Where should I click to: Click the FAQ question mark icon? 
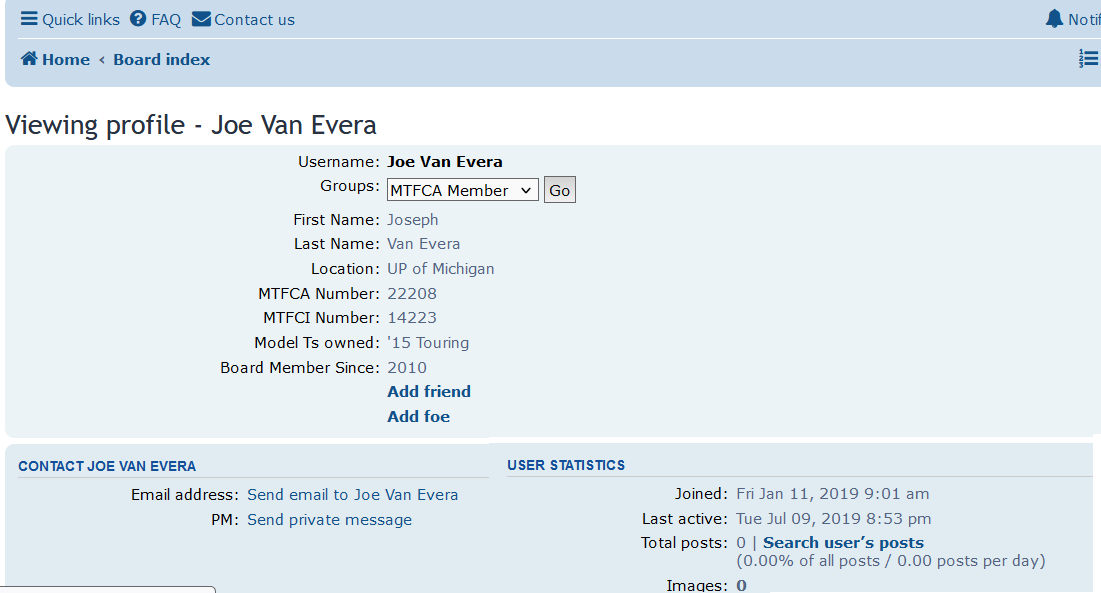138,19
